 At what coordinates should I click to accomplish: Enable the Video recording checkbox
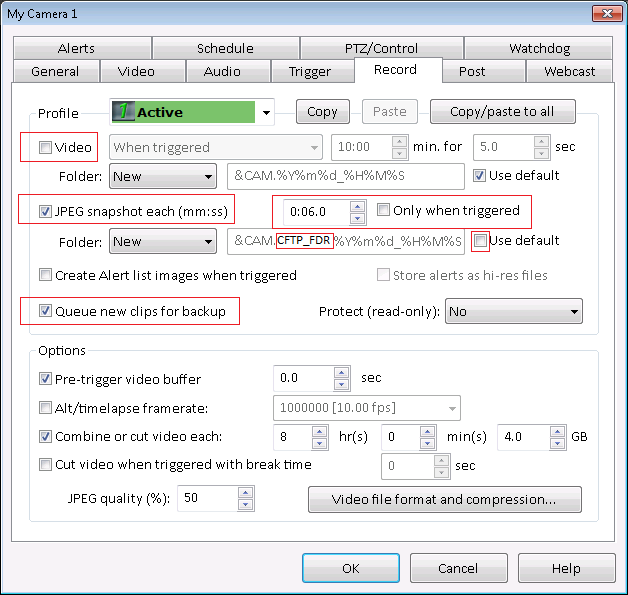[45, 148]
